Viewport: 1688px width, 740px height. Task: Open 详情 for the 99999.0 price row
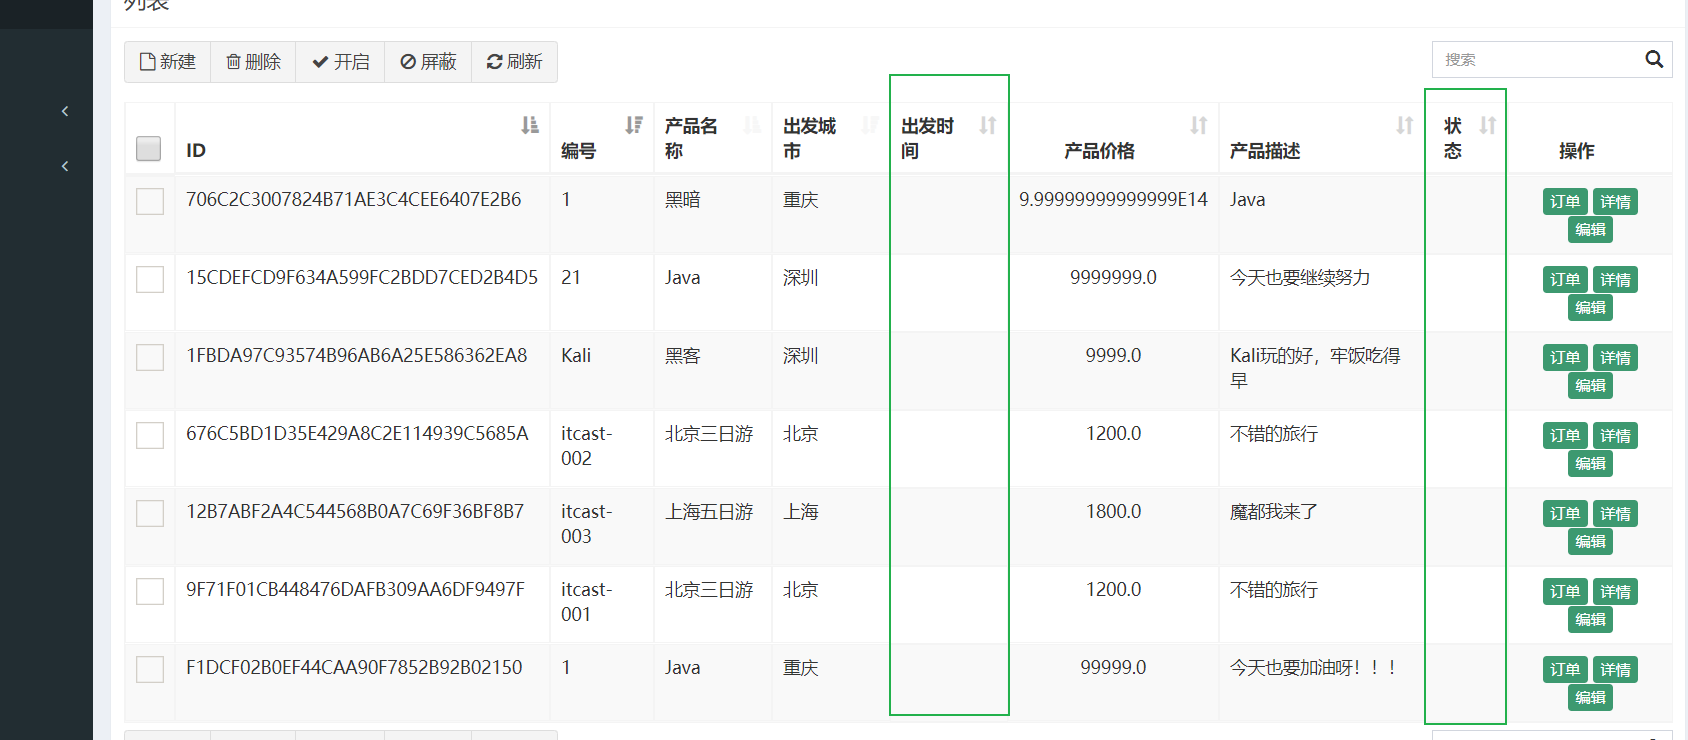1615,670
